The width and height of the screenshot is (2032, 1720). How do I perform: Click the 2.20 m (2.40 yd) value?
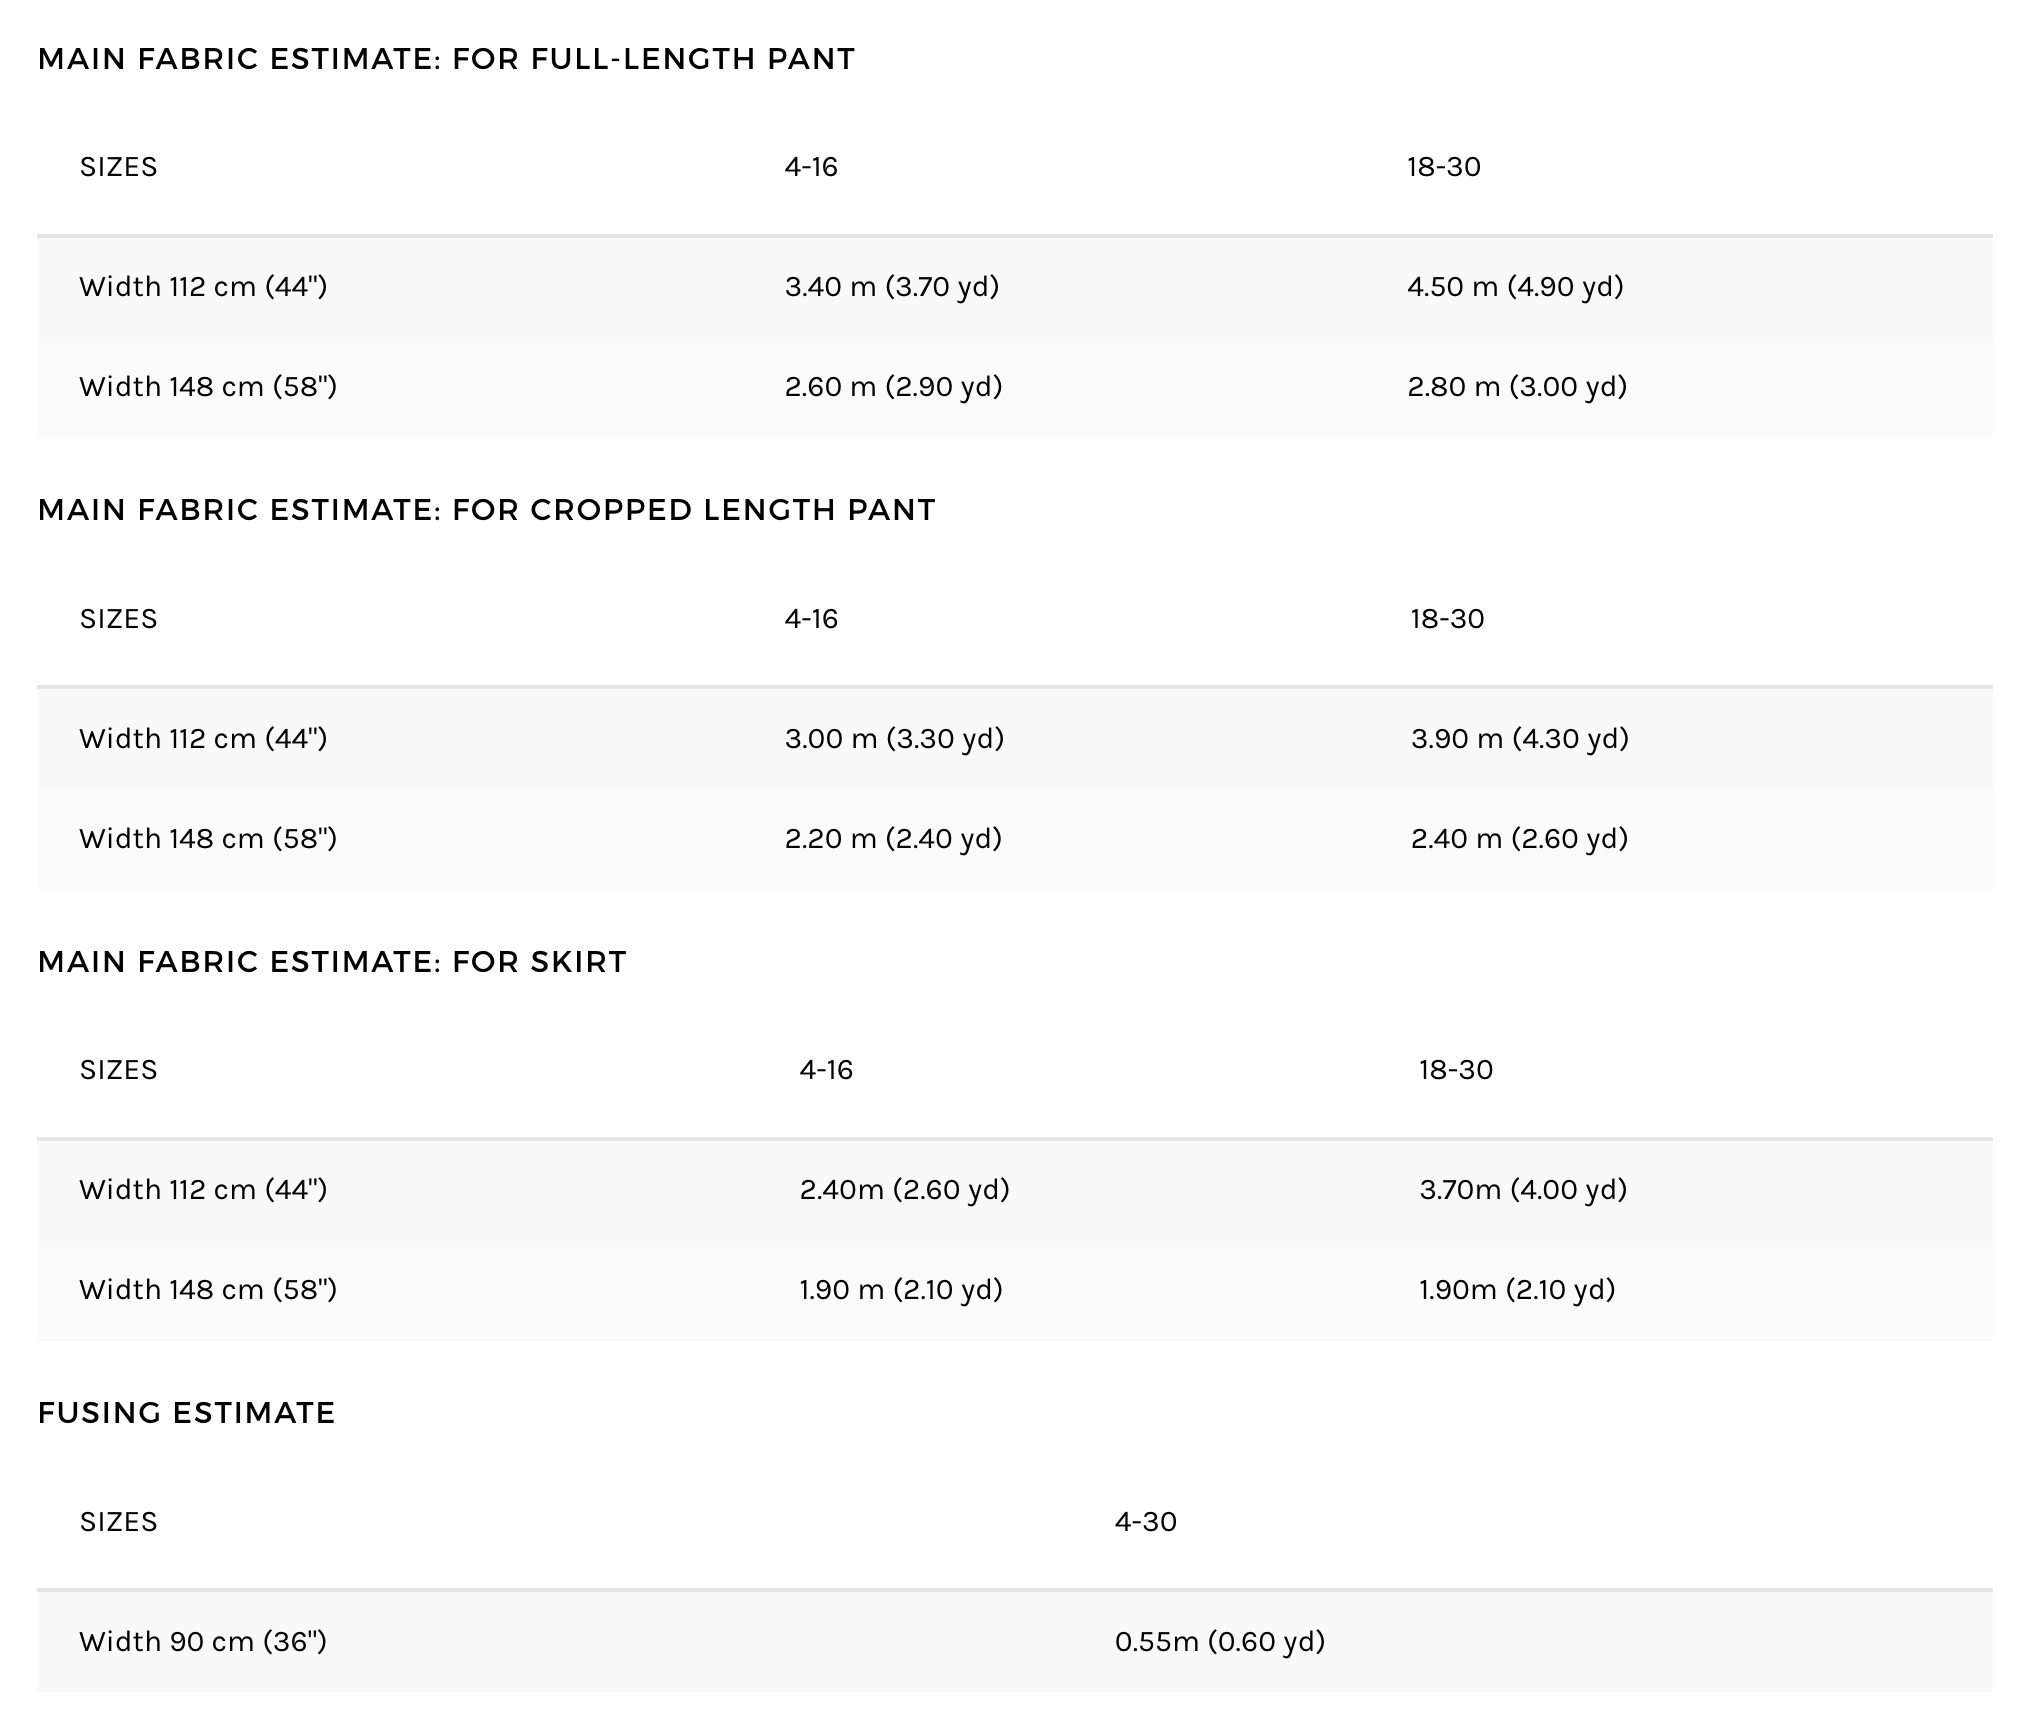pos(893,839)
